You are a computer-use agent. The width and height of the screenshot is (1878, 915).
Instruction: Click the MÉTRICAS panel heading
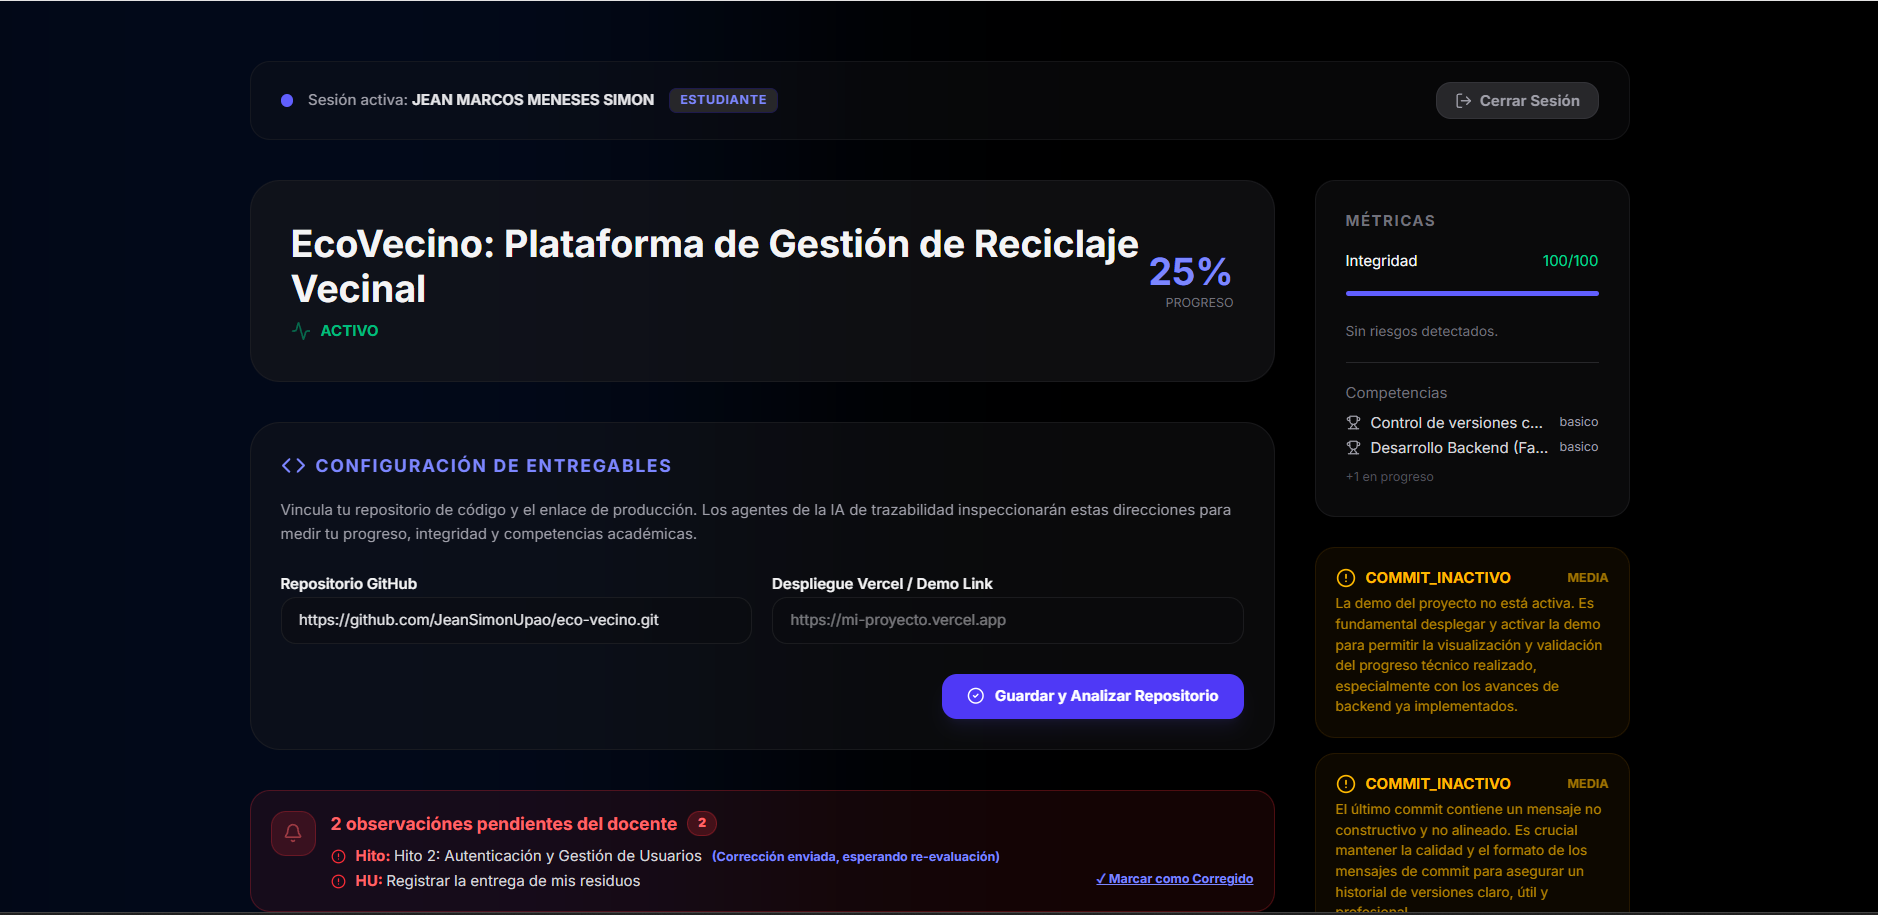[x=1390, y=221]
